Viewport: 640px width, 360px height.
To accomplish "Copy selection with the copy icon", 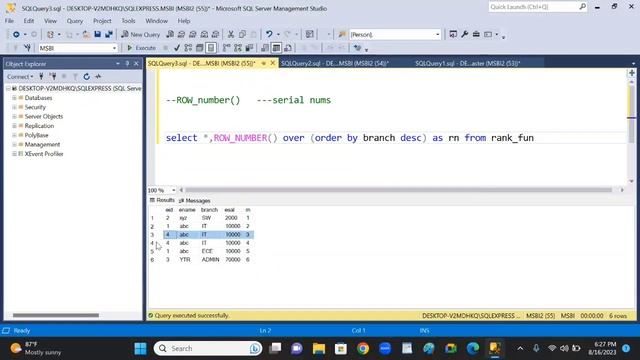I will pos(242,34).
